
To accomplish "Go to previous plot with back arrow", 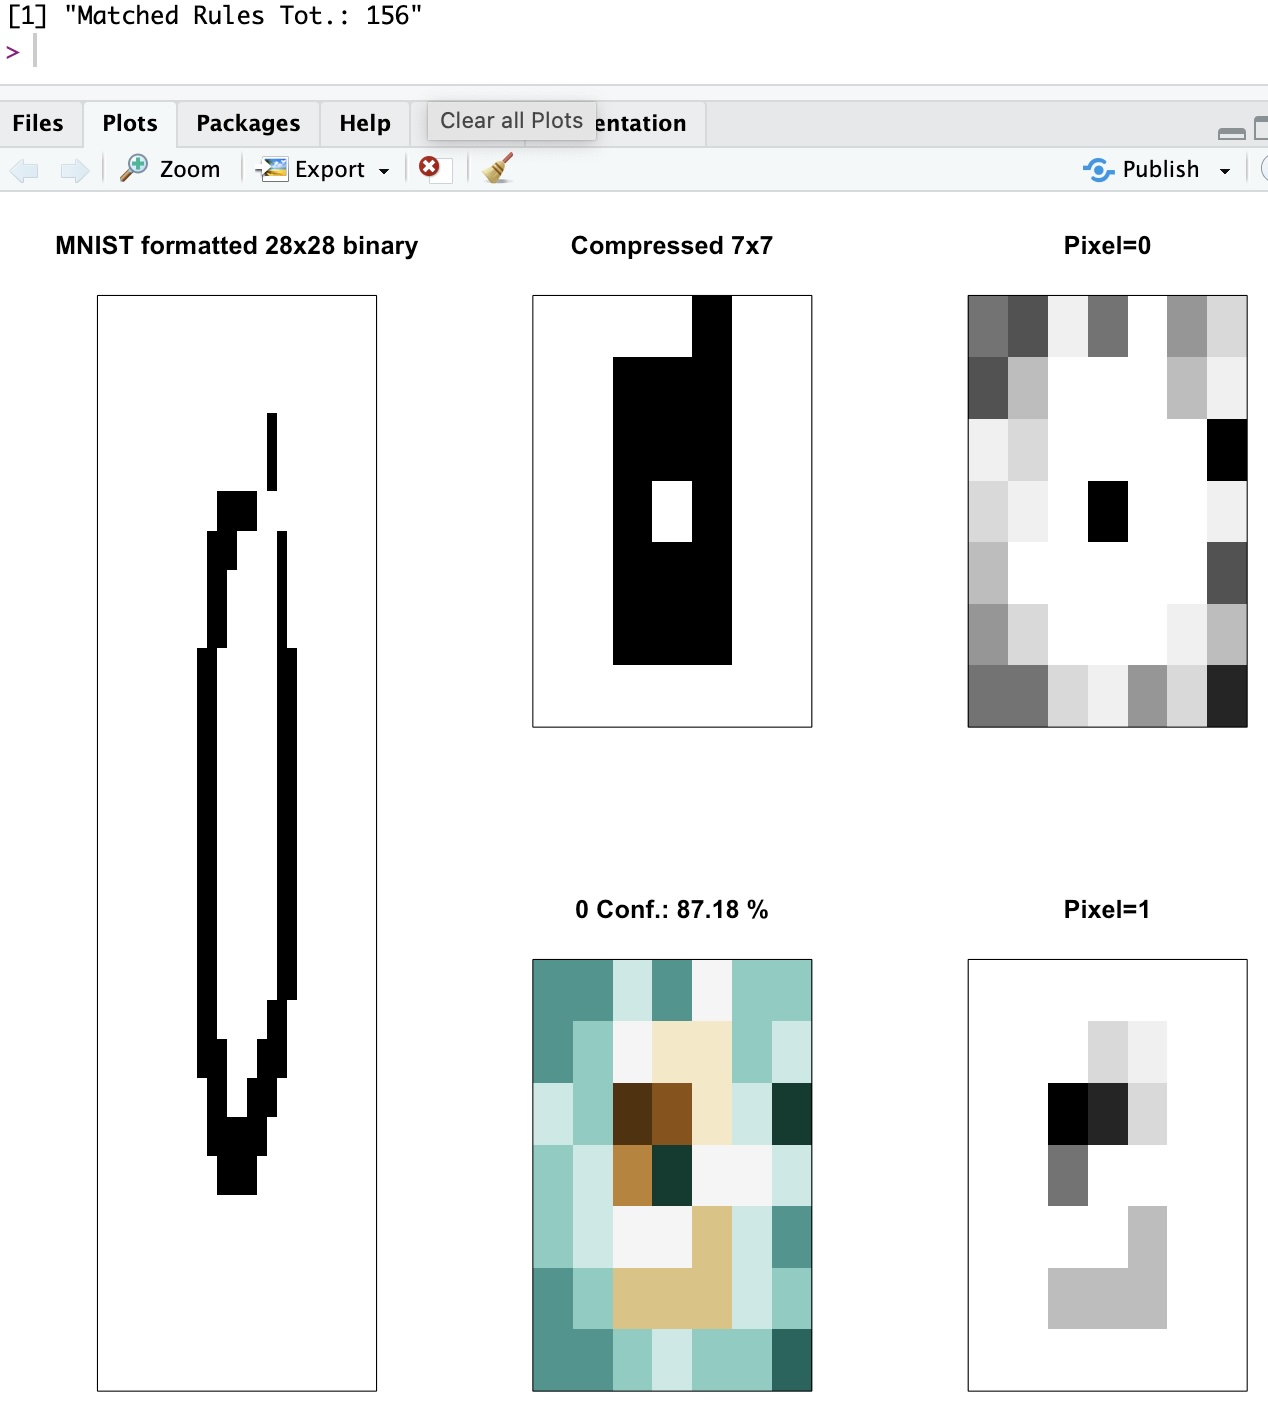I will (24, 170).
